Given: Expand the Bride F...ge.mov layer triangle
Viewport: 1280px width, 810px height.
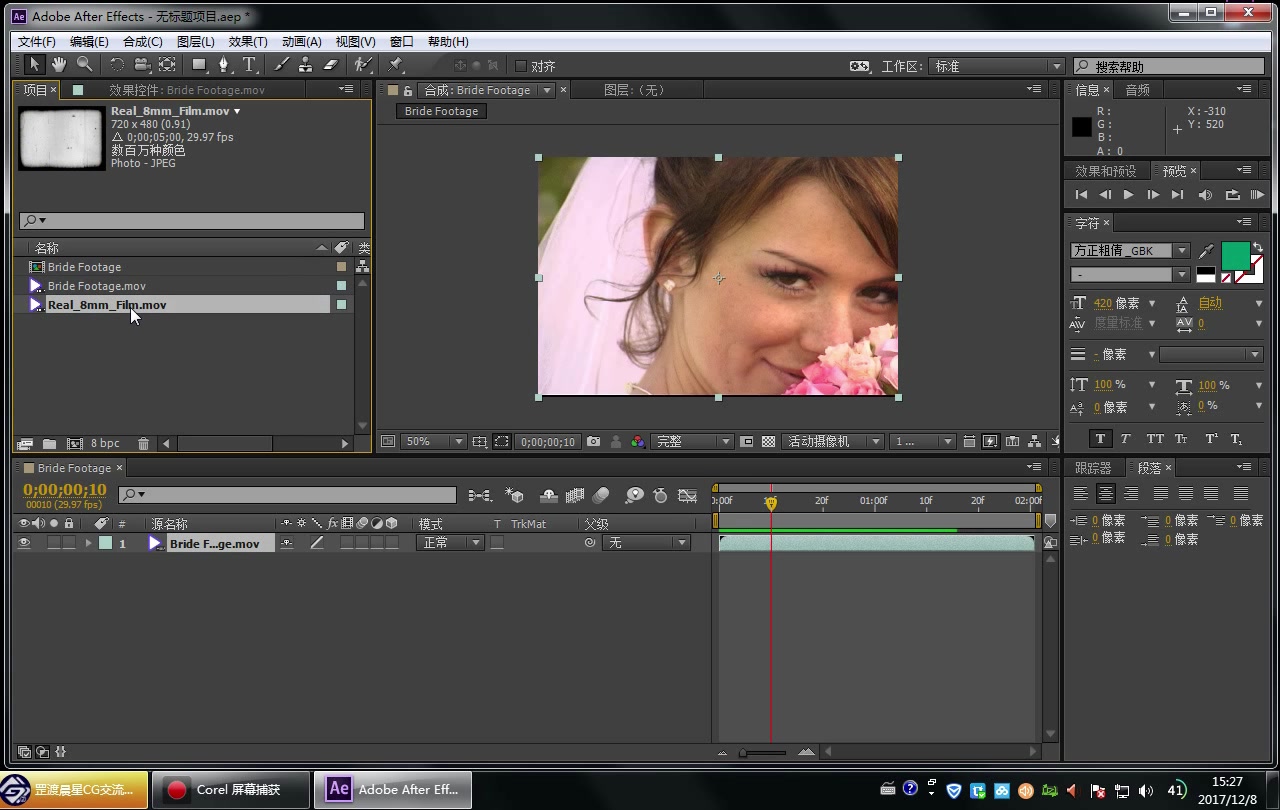Looking at the screenshot, I should (88, 543).
